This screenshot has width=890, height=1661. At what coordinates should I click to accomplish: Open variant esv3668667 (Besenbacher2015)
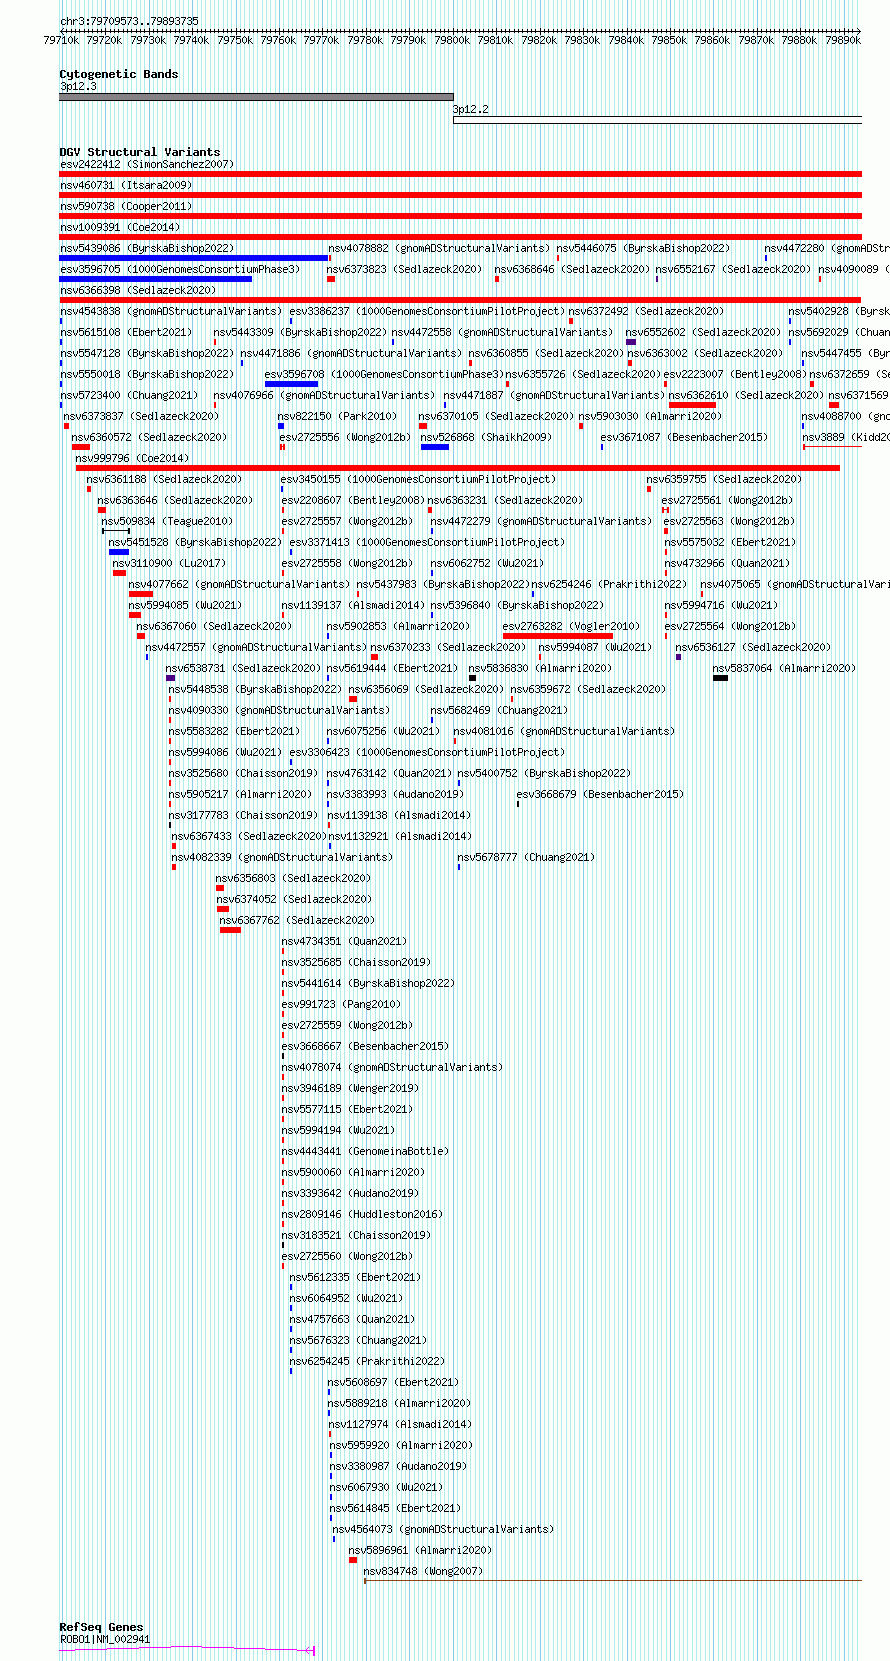(x=365, y=1046)
